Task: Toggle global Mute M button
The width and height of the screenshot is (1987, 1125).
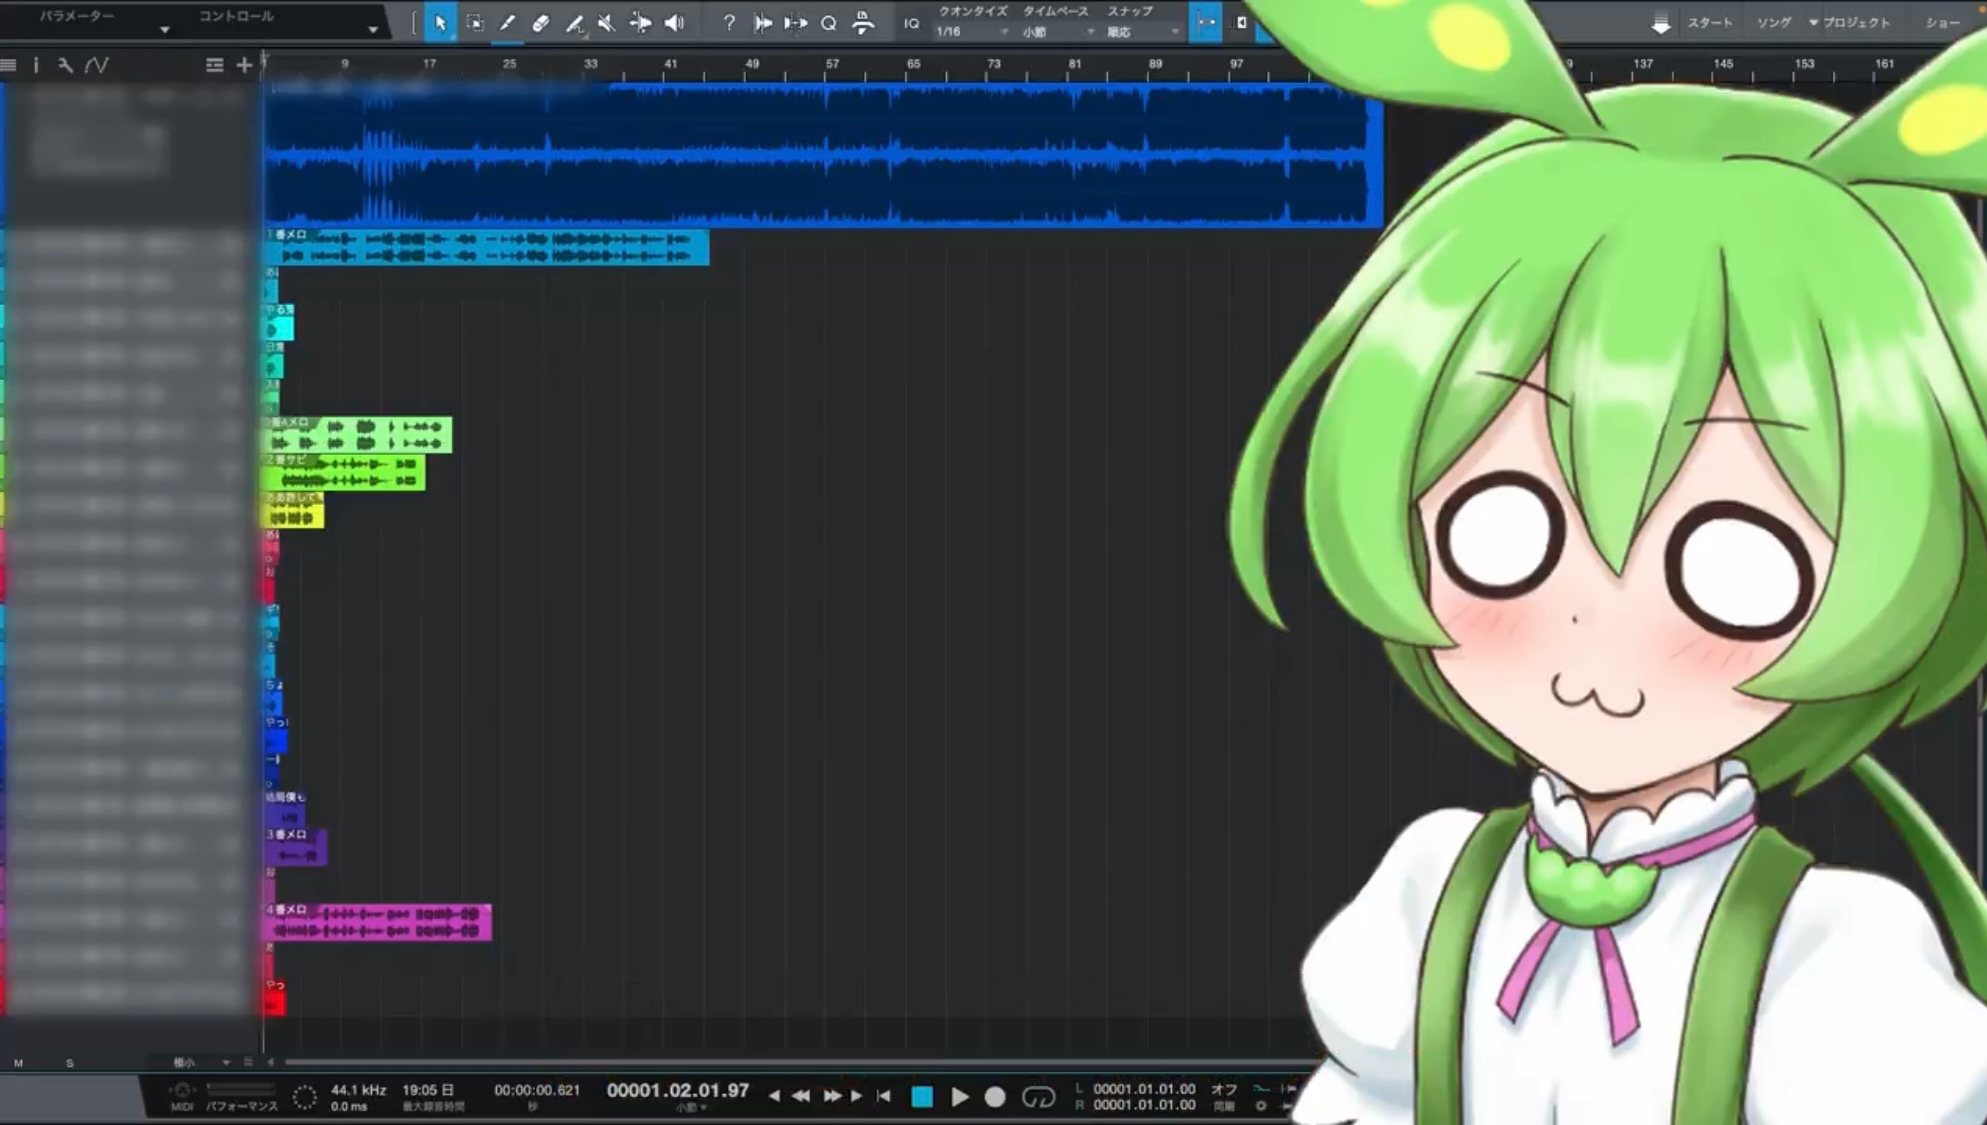Action: coord(18,1063)
